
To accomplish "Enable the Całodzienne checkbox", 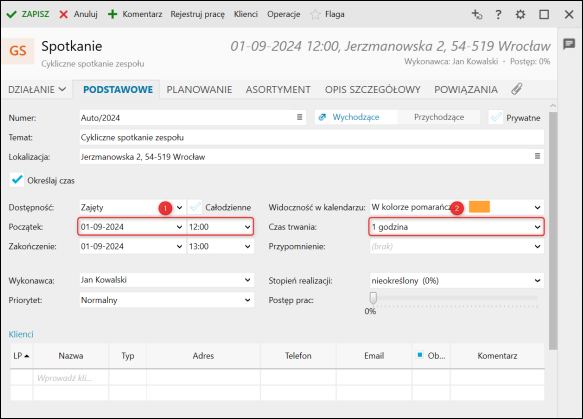I will tap(195, 207).
